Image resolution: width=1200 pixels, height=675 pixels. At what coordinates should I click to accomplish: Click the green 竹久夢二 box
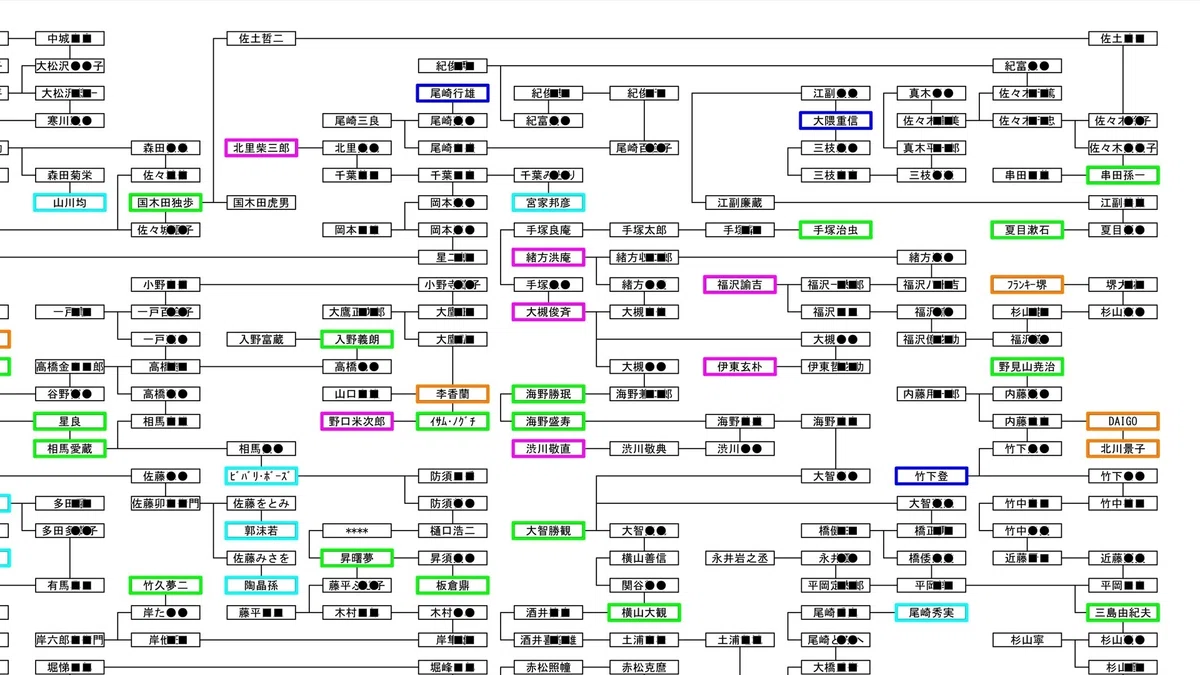(x=165, y=585)
